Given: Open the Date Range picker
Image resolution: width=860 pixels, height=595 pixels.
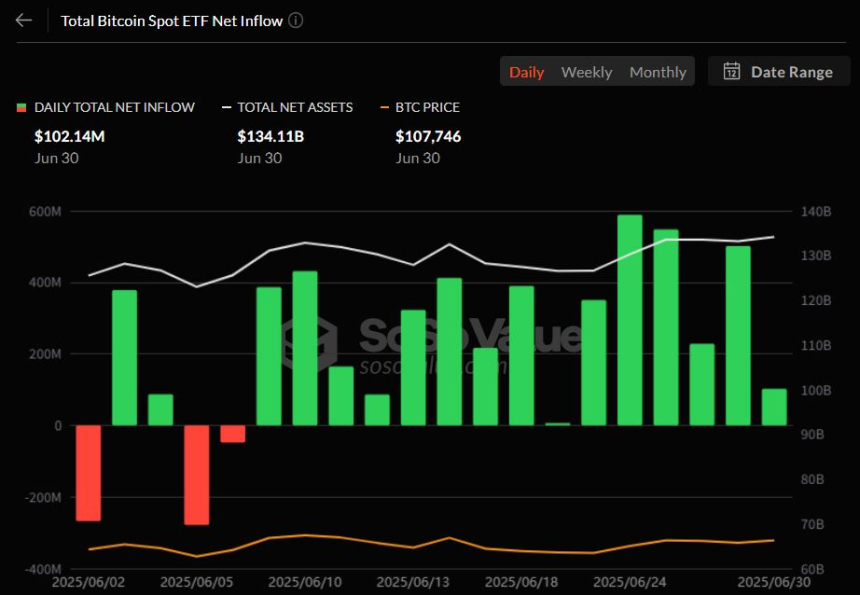Looking at the screenshot, I should (779, 71).
